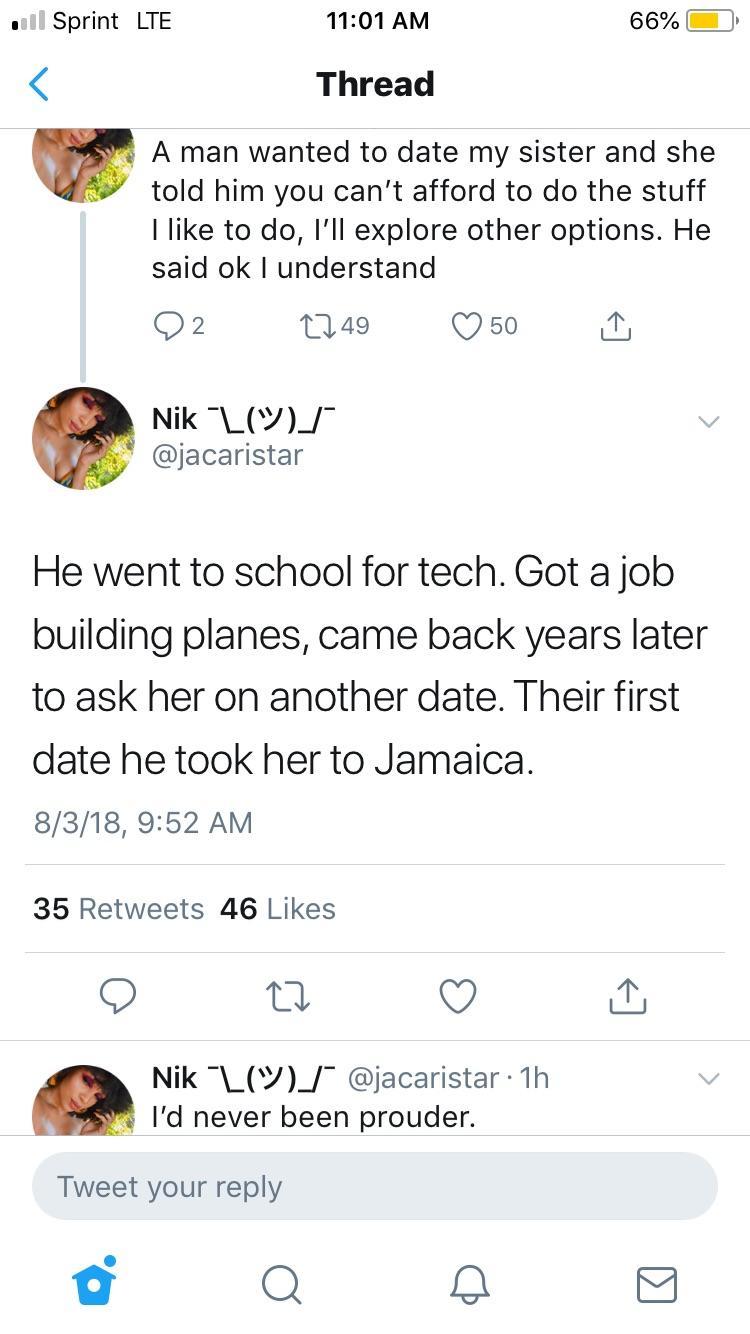Tap the 'Tweet your reply' field
Image resolution: width=750 pixels, height=1334 pixels.
click(374, 1186)
